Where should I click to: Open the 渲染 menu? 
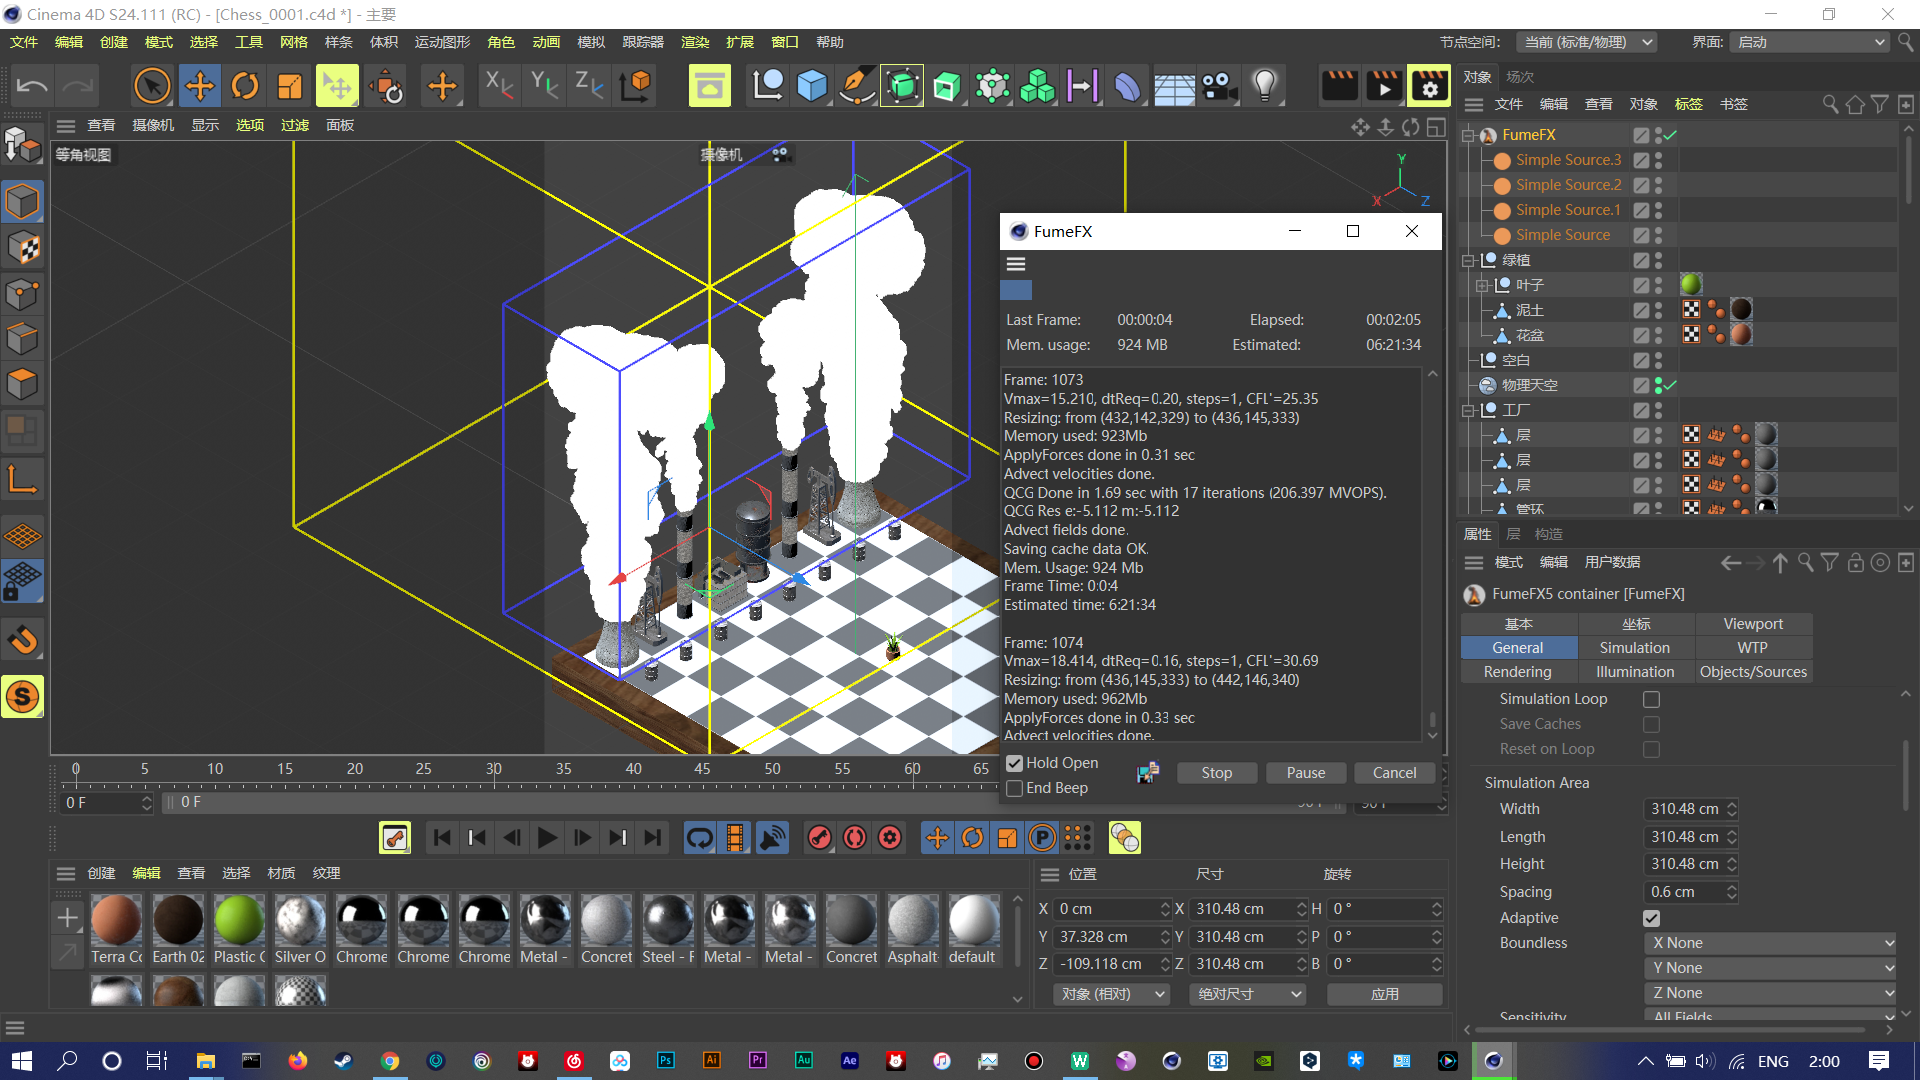pos(695,42)
